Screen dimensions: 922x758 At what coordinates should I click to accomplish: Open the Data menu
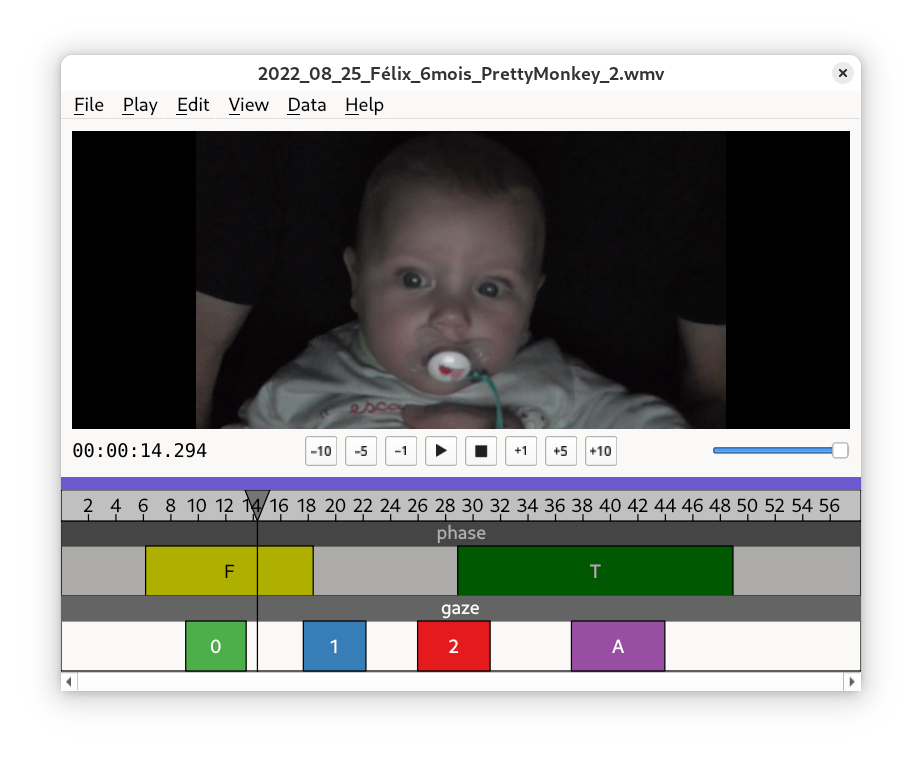point(306,105)
